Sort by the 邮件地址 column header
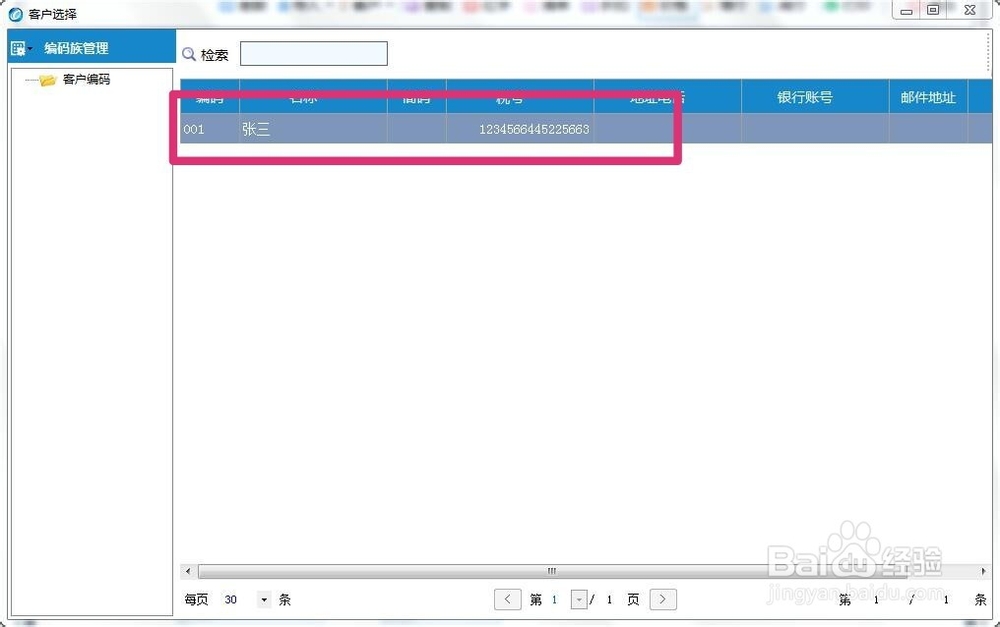The width and height of the screenshot is (1000, 627). pos(928,97)
